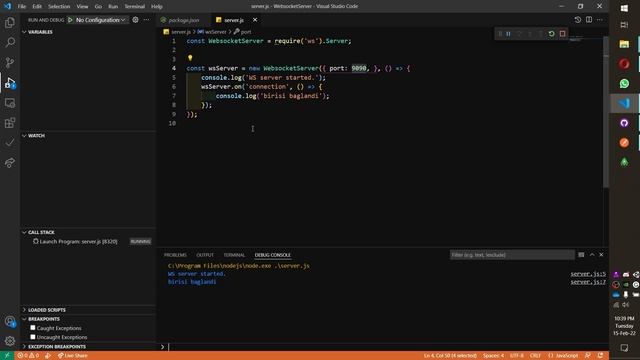
Task: Open WhatsApp from the taskbar
Action: [624, 84]
